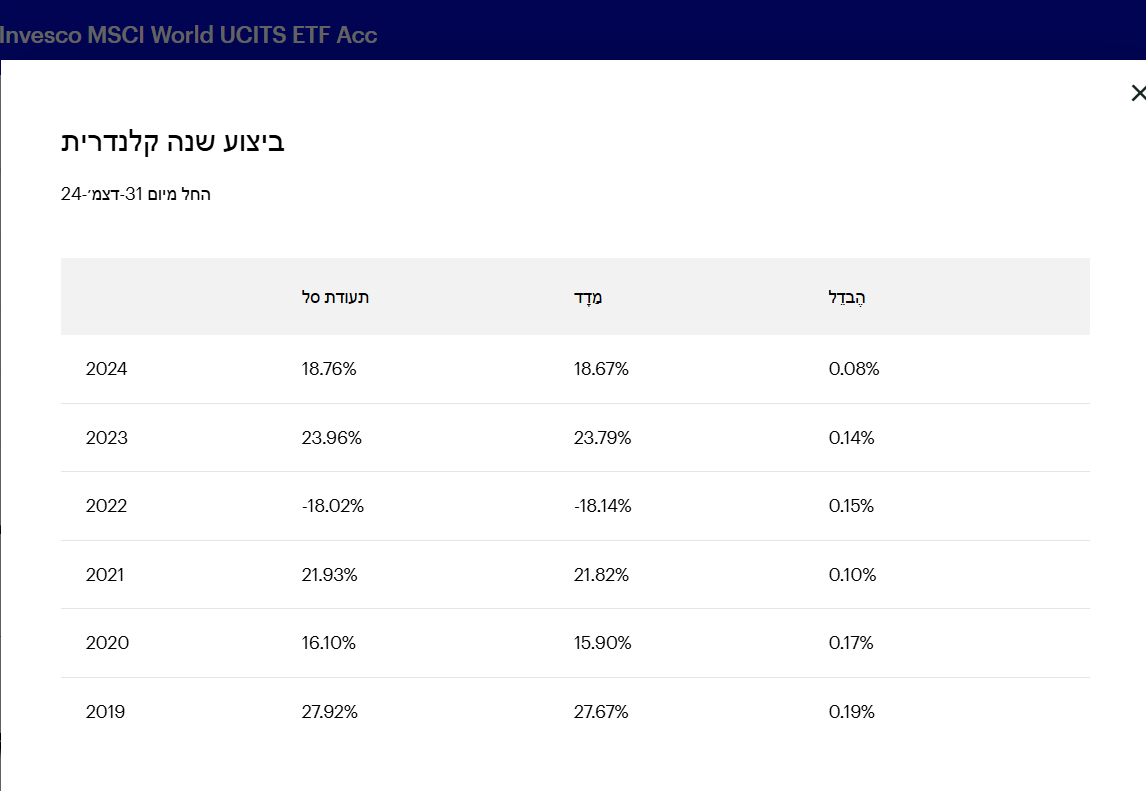The image size is (1146, 791).
Task: Click the ביצוע שנה קלנדרית heading
Action: click(173, 141)
